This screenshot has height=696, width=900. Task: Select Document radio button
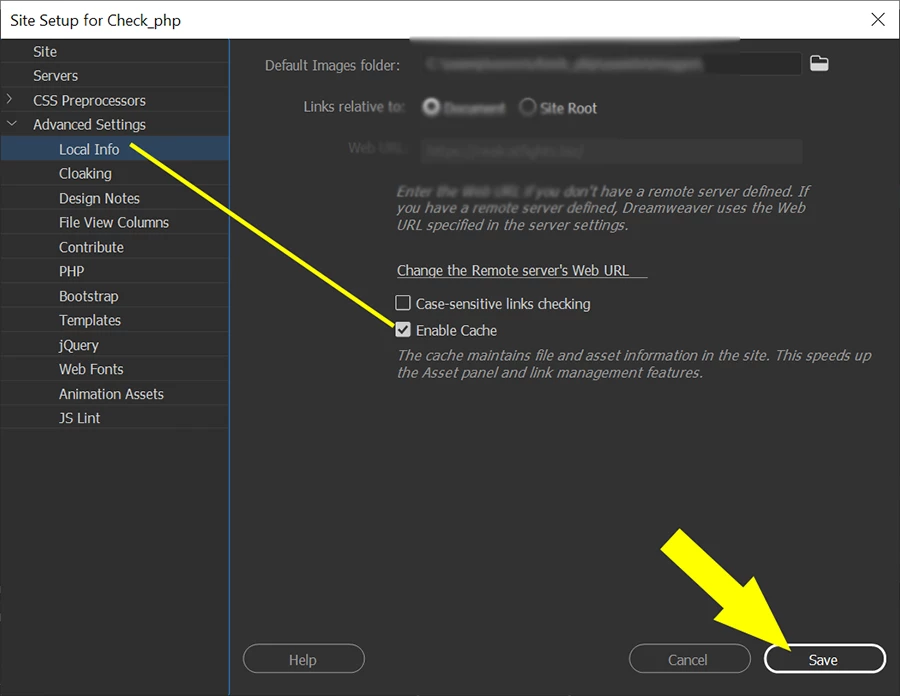point(431,107)
